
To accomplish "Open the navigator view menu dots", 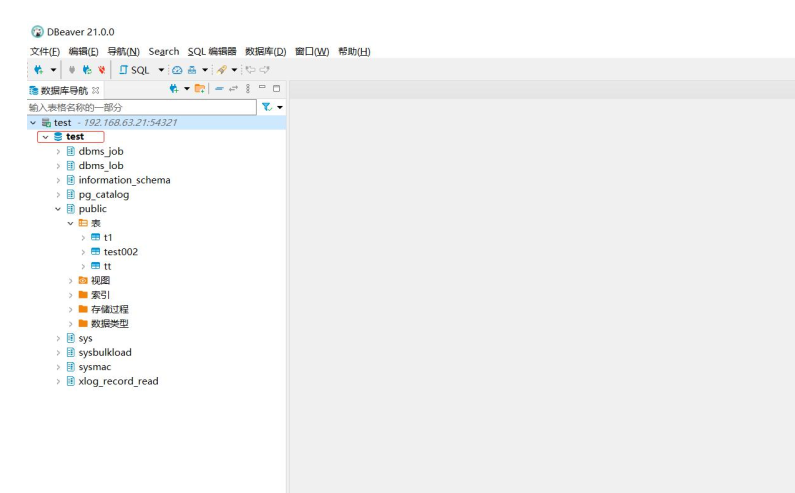I will (248, 89).
